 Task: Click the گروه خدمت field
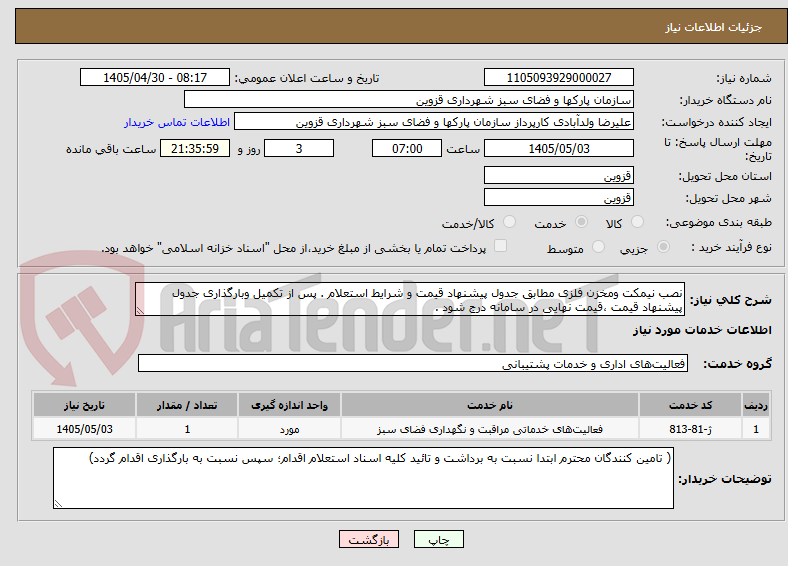tap(413, 363)
